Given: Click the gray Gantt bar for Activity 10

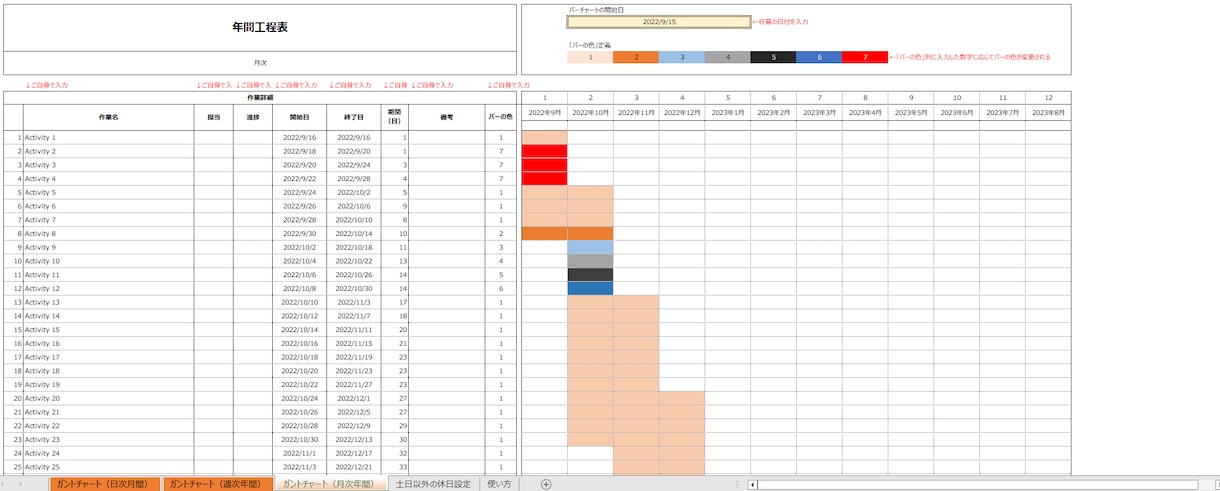Looking at the screenshot, I should click(x=590, y=261).
